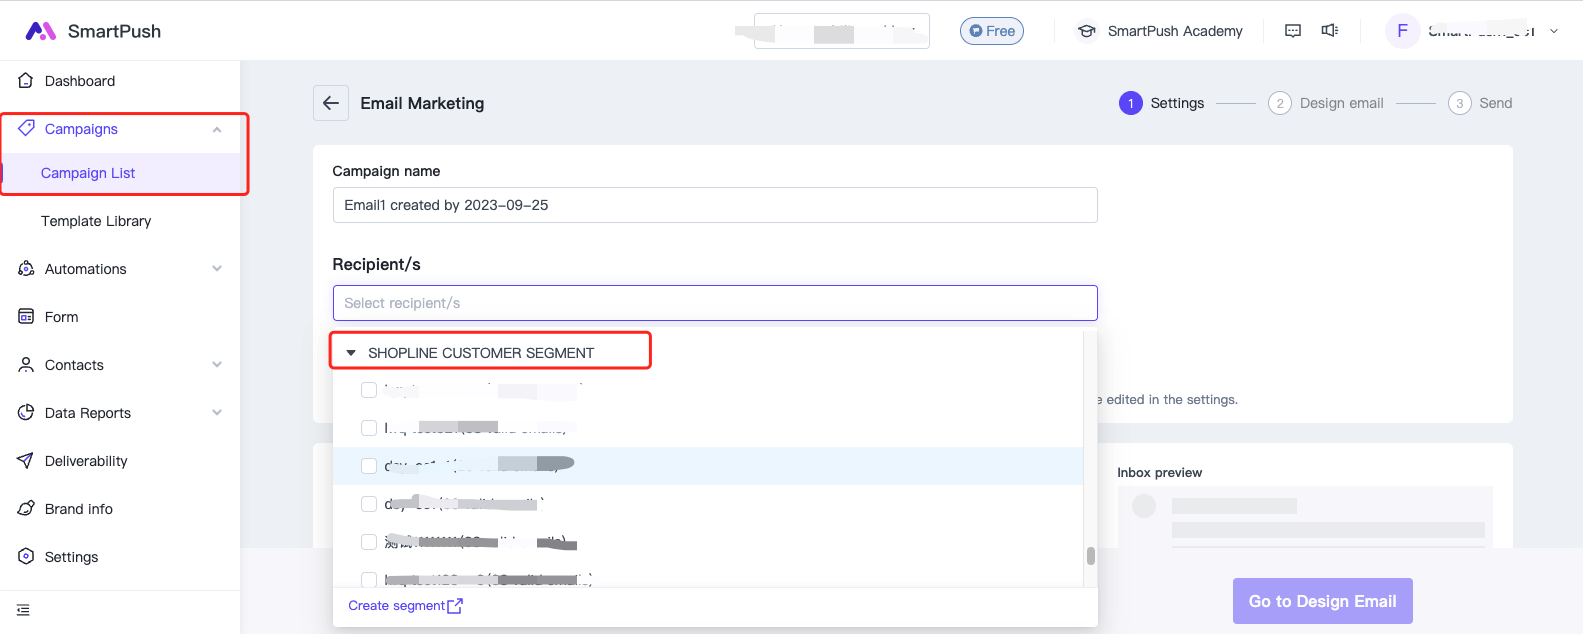This screenshot has height=634, width=1583.
Task: Click the segment dropdown scrollbar thumb
Action: pos(1090,556)
